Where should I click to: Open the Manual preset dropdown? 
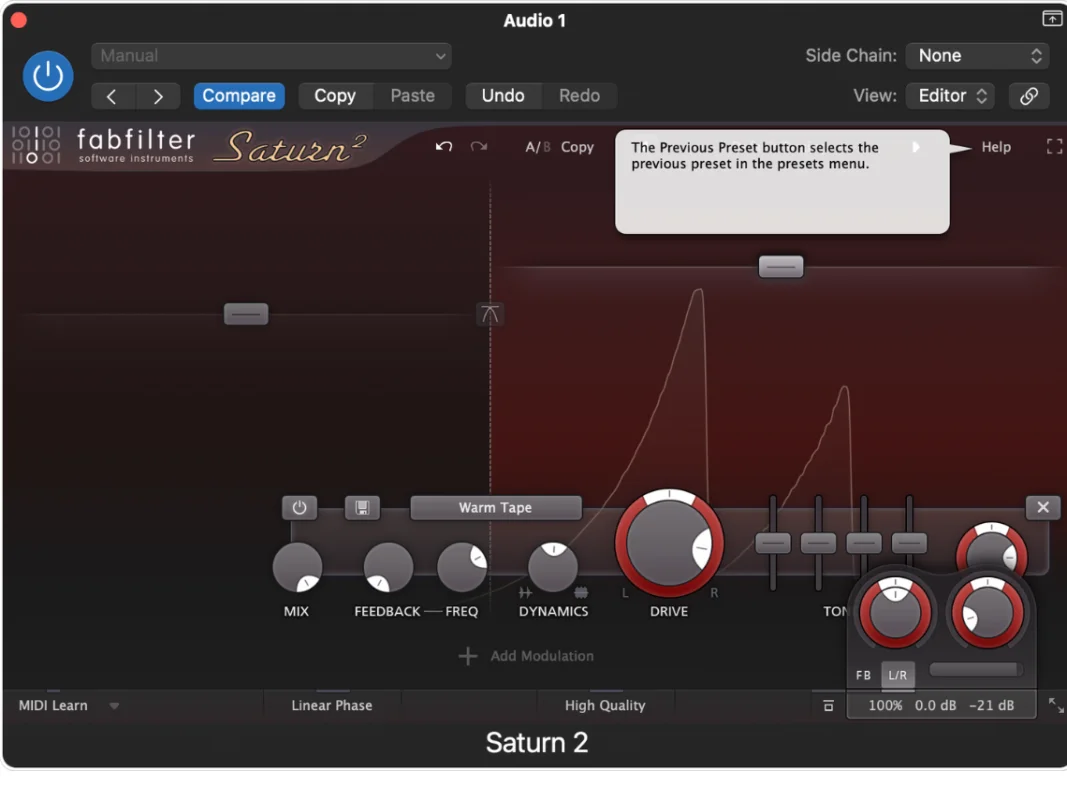tap(271, 55)
